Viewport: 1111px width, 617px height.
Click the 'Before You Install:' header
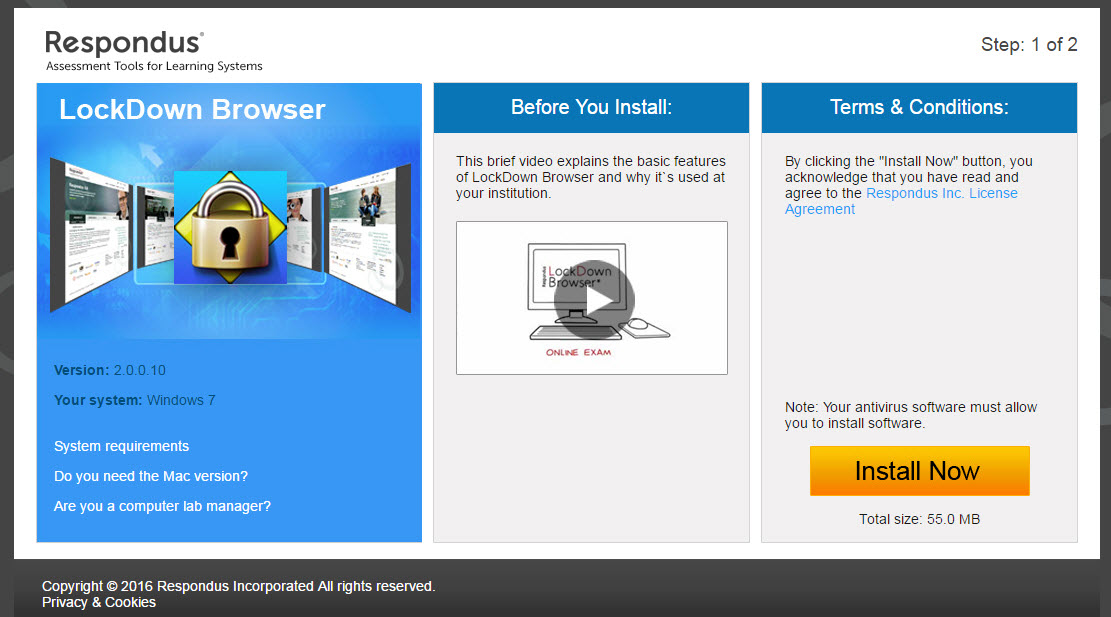click(591, 107)
